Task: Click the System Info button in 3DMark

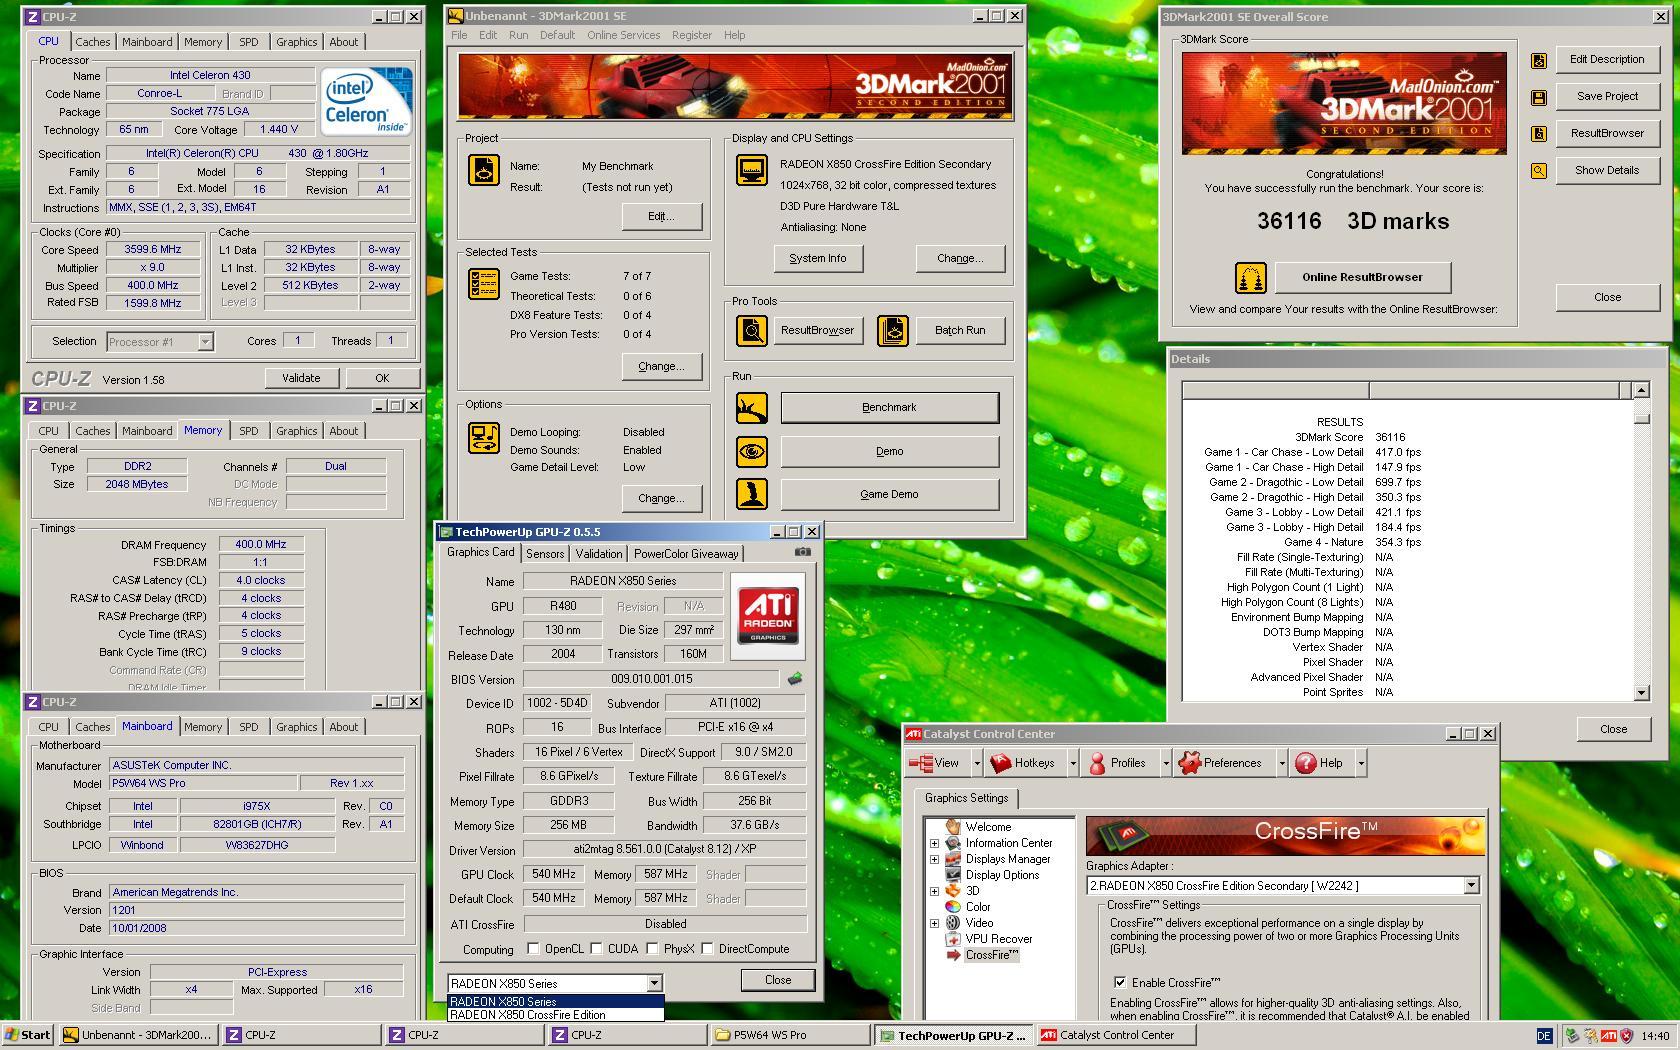Action: 817,258
